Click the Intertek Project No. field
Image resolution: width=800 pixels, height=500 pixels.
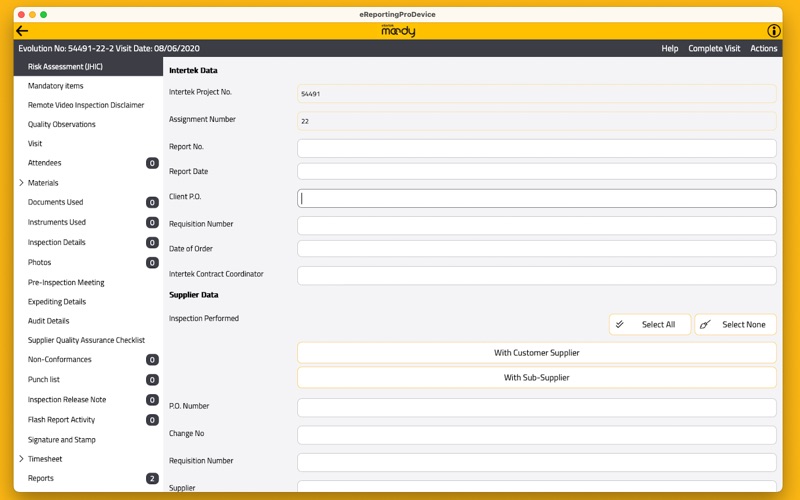[537, 94]
